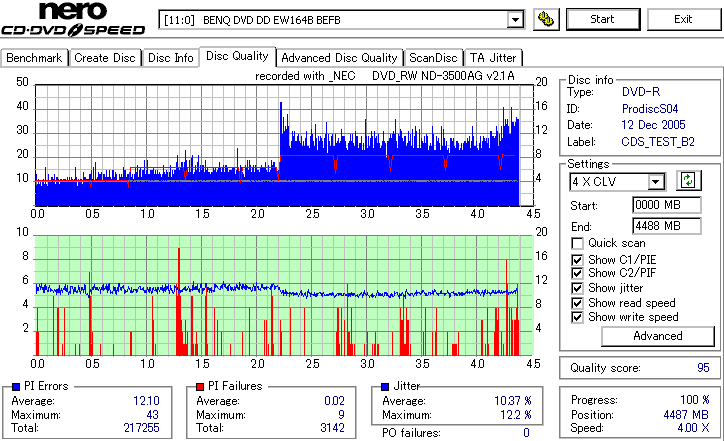This screenshot has height=441, width=724.
Task: Toggle Show read speed checkbox
Action: click(577, 303)
